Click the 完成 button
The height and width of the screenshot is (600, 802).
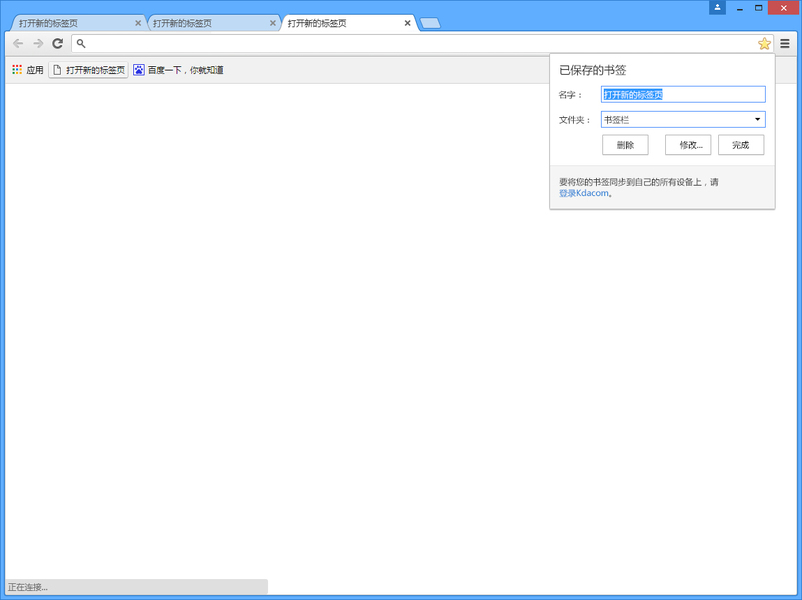point(741,145)
